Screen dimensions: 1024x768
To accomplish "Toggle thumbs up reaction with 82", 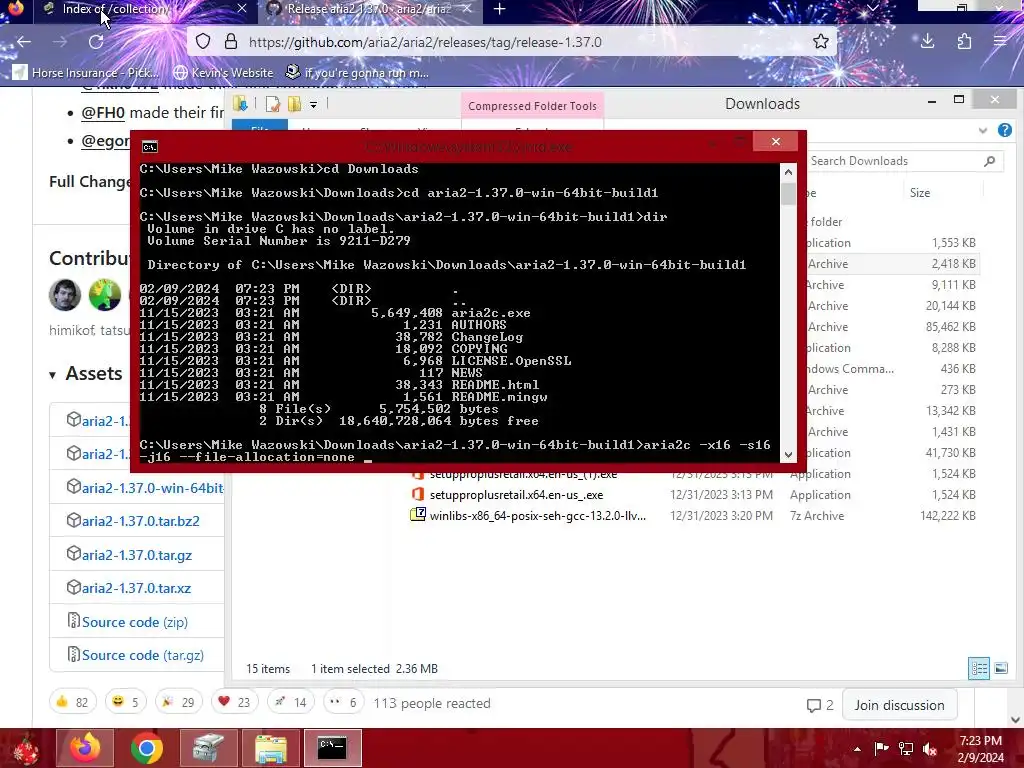I will pos(72,702).
